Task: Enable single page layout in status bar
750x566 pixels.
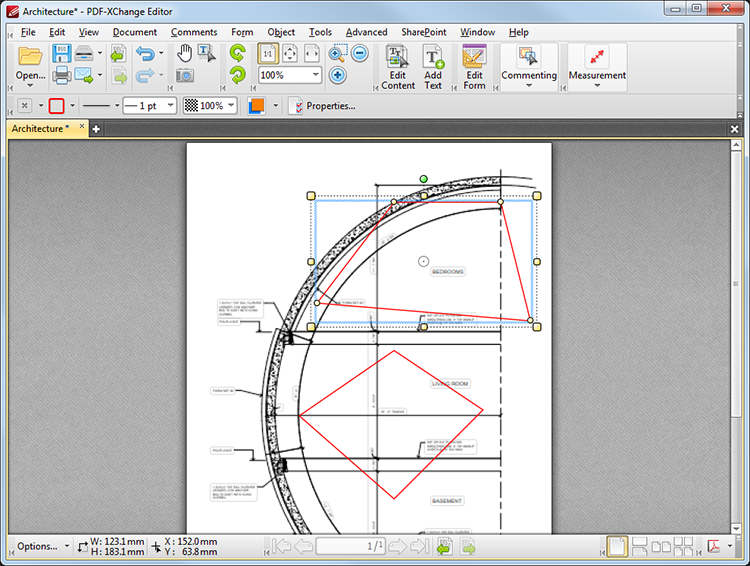Action: pyautogui.click(x=617, y=546)
